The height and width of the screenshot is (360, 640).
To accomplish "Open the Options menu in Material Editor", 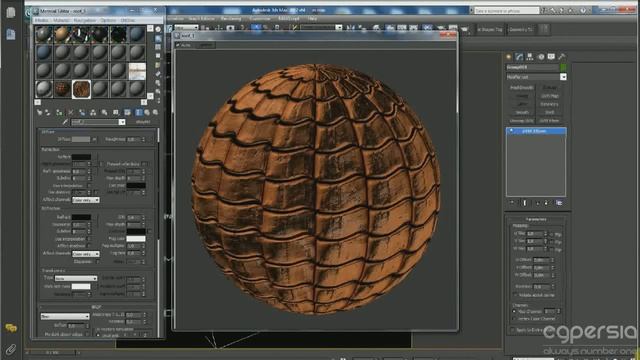I will click(x=108, y=20).
